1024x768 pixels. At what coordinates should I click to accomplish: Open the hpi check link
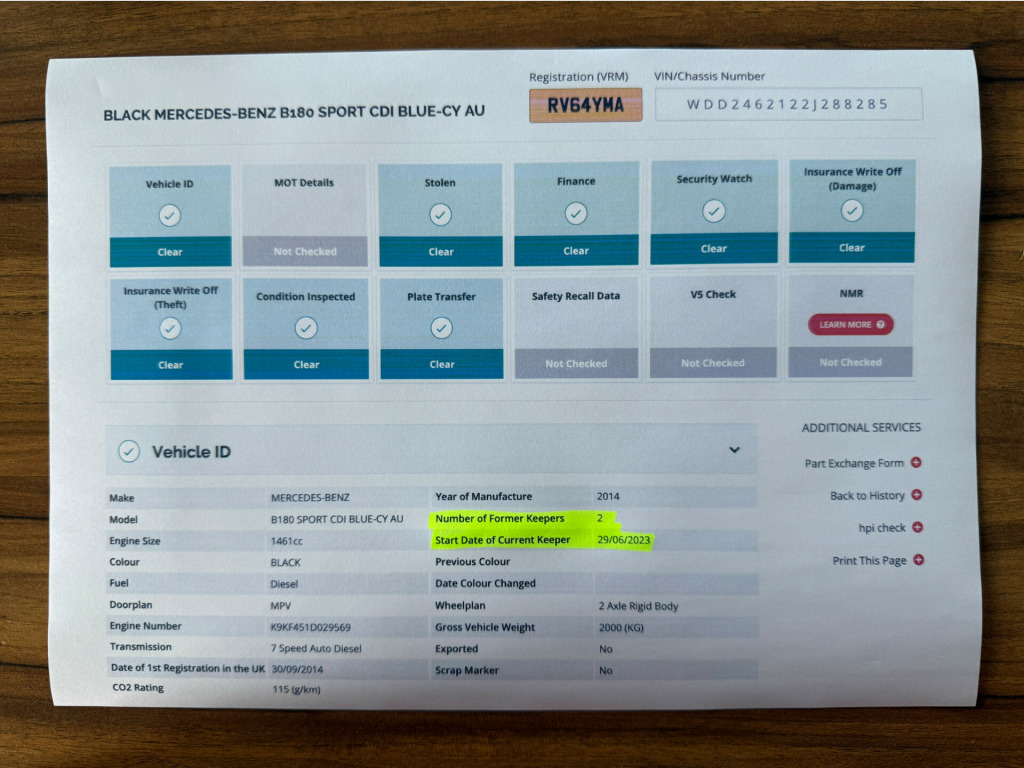882,528
